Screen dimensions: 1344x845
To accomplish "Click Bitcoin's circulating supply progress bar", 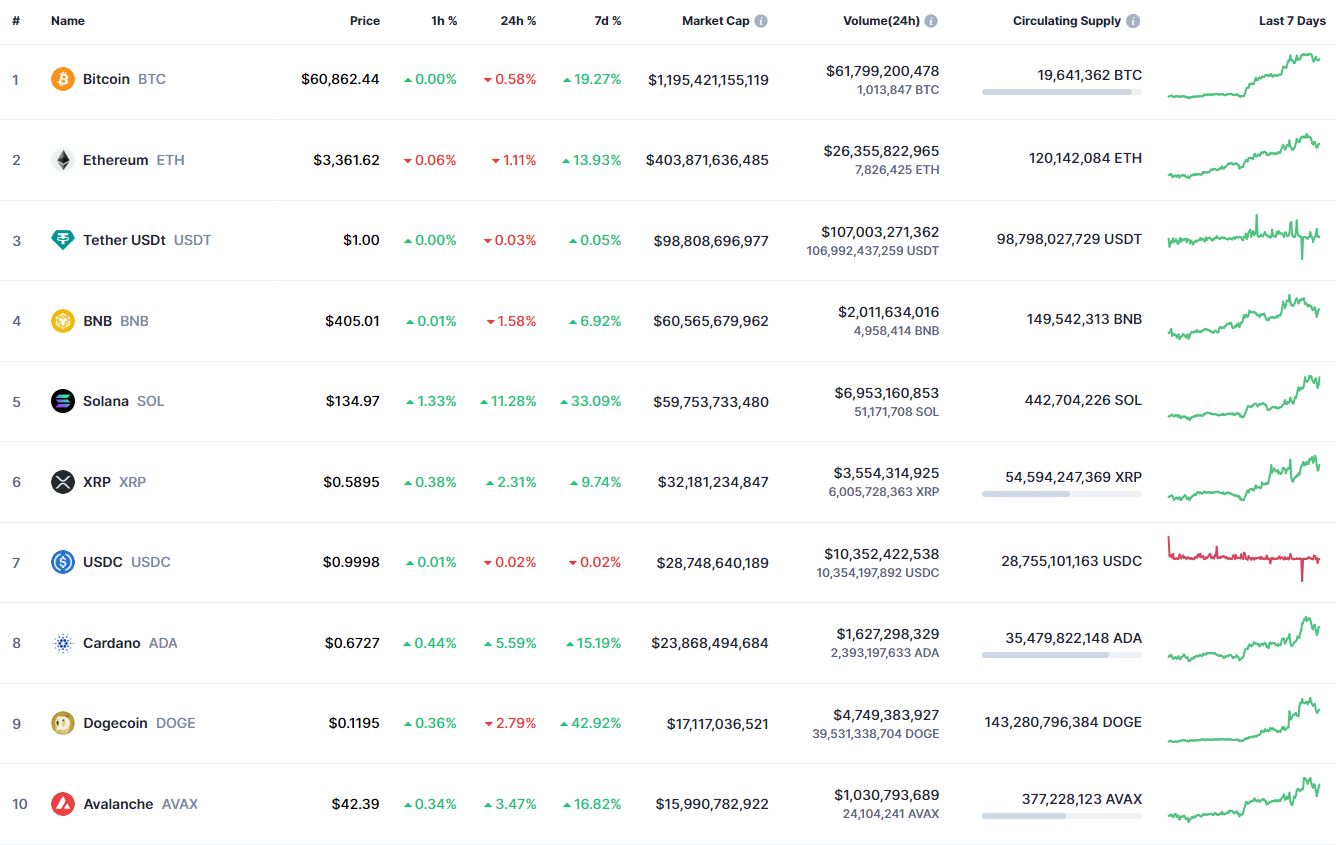I will click(x=1062, y=92).
